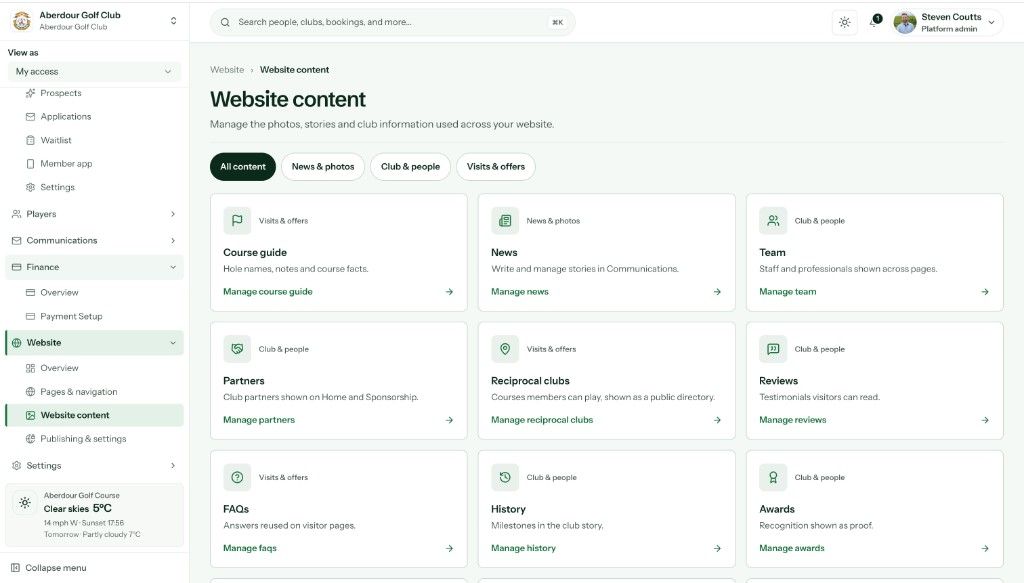1024x583 pixels.
Task: Click Manage history link
Action: click(x=523, y=548)
